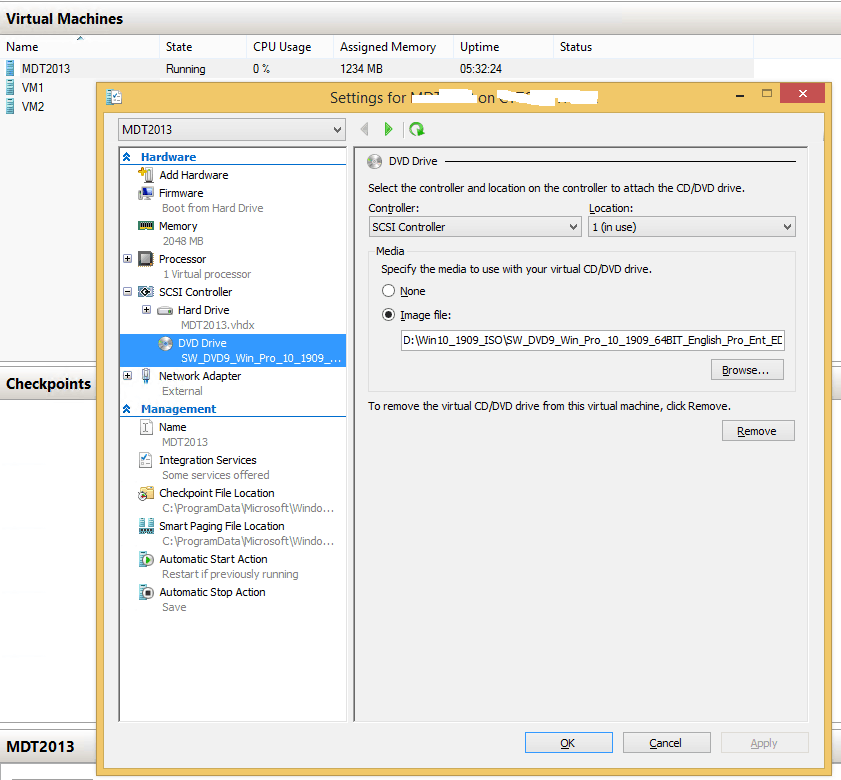
Task: Click the green forward navigation arrow
Action: pos(388,129)
